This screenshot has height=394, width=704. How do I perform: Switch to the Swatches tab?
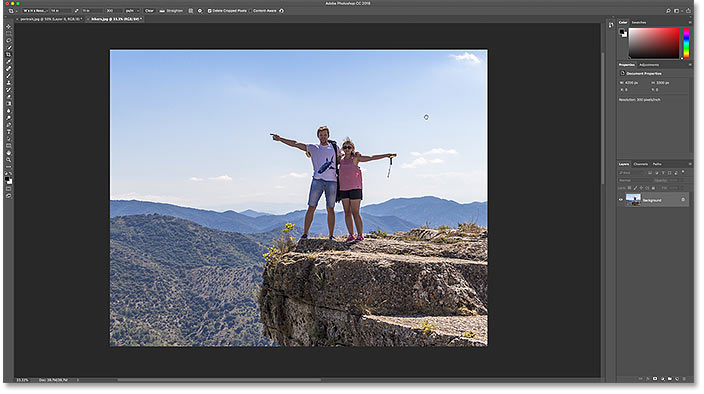638,22
